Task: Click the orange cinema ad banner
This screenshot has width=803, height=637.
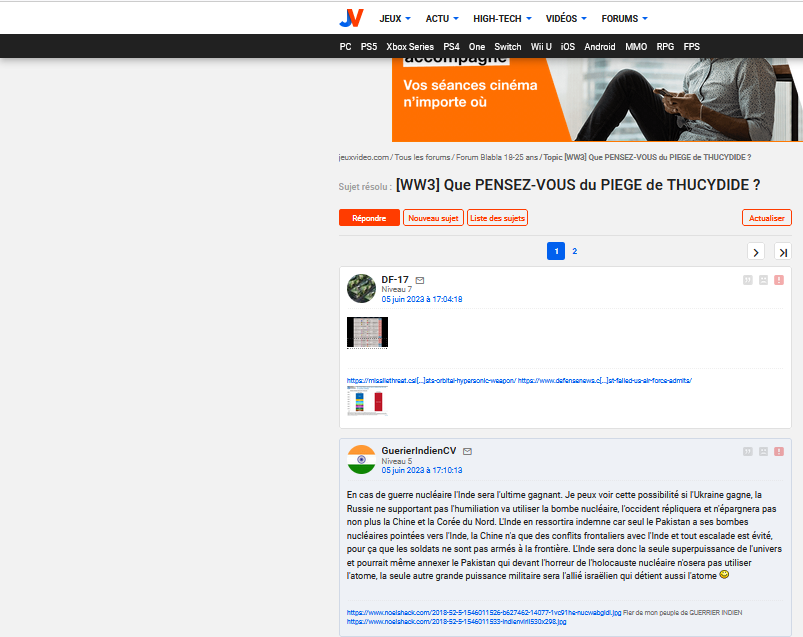Action: tap(597, 100)
